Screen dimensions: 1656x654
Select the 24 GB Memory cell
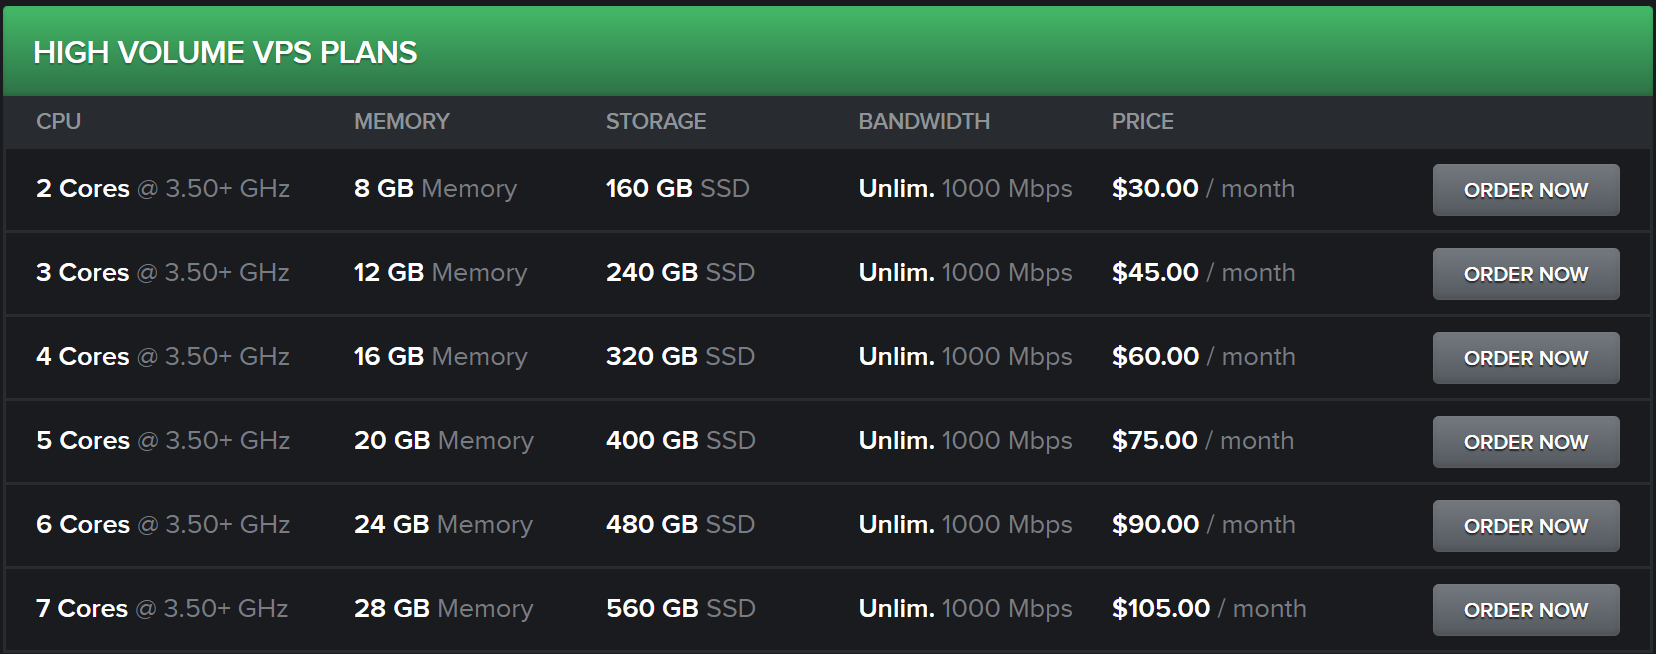(443, 524)
